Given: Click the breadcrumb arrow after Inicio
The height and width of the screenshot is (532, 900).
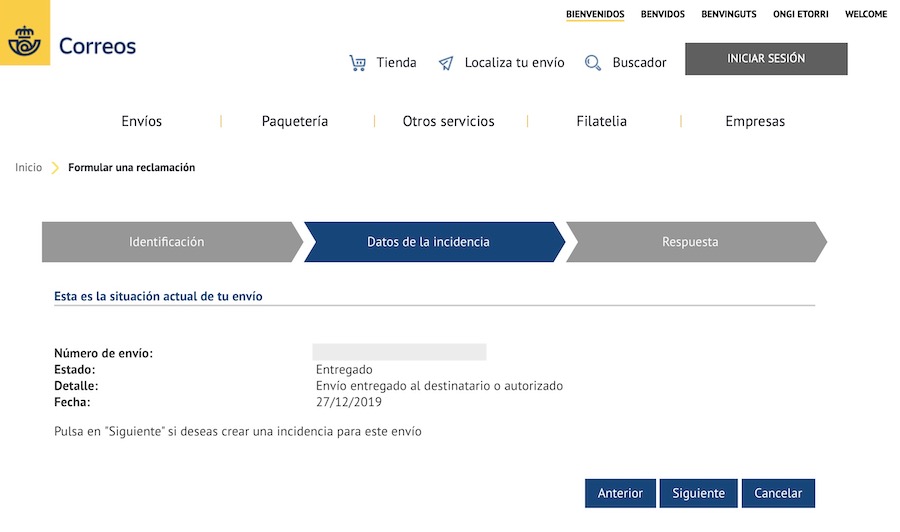Looking at the screenshot, I should [56, 168].
